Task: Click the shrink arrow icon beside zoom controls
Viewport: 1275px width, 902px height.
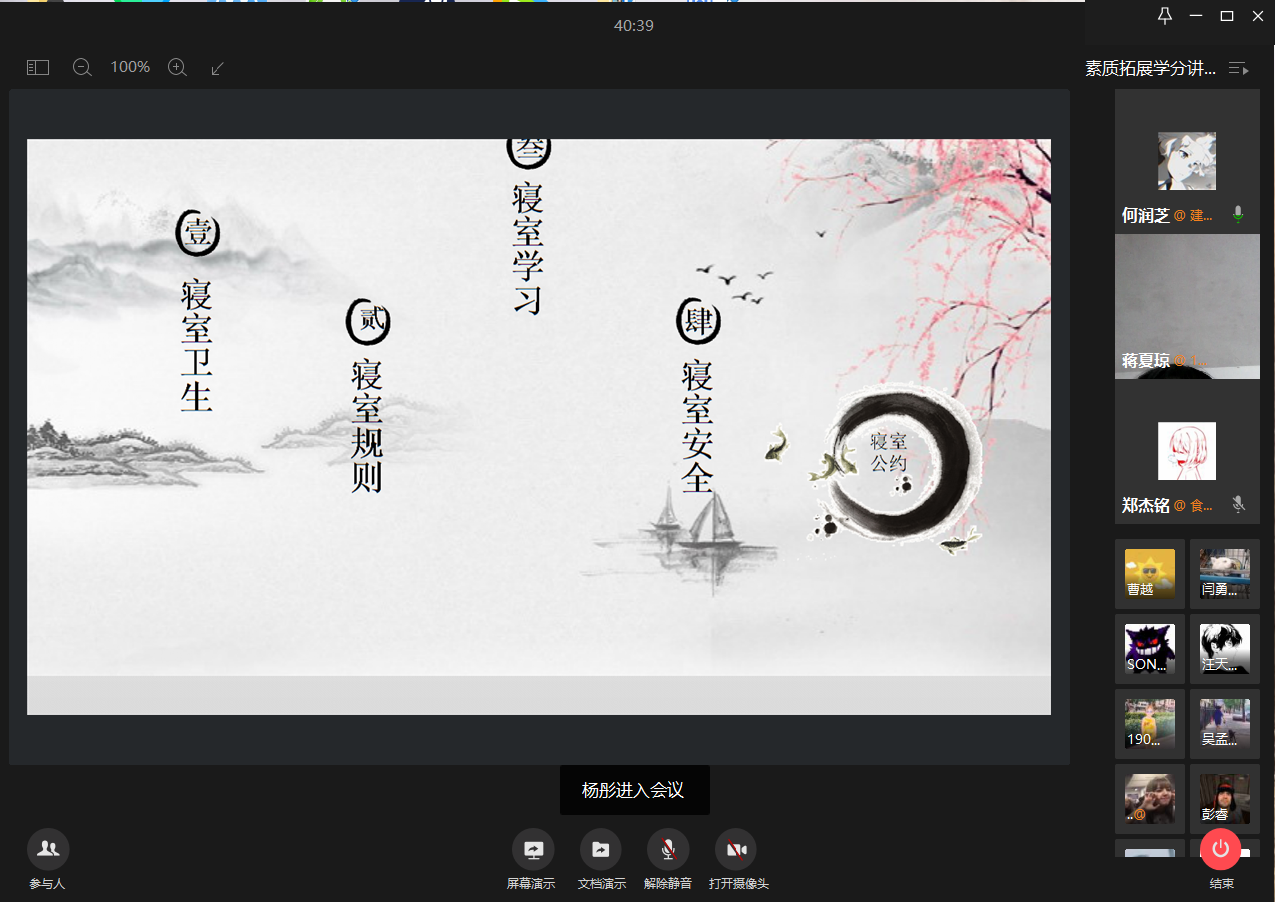Action: (217, 68)
